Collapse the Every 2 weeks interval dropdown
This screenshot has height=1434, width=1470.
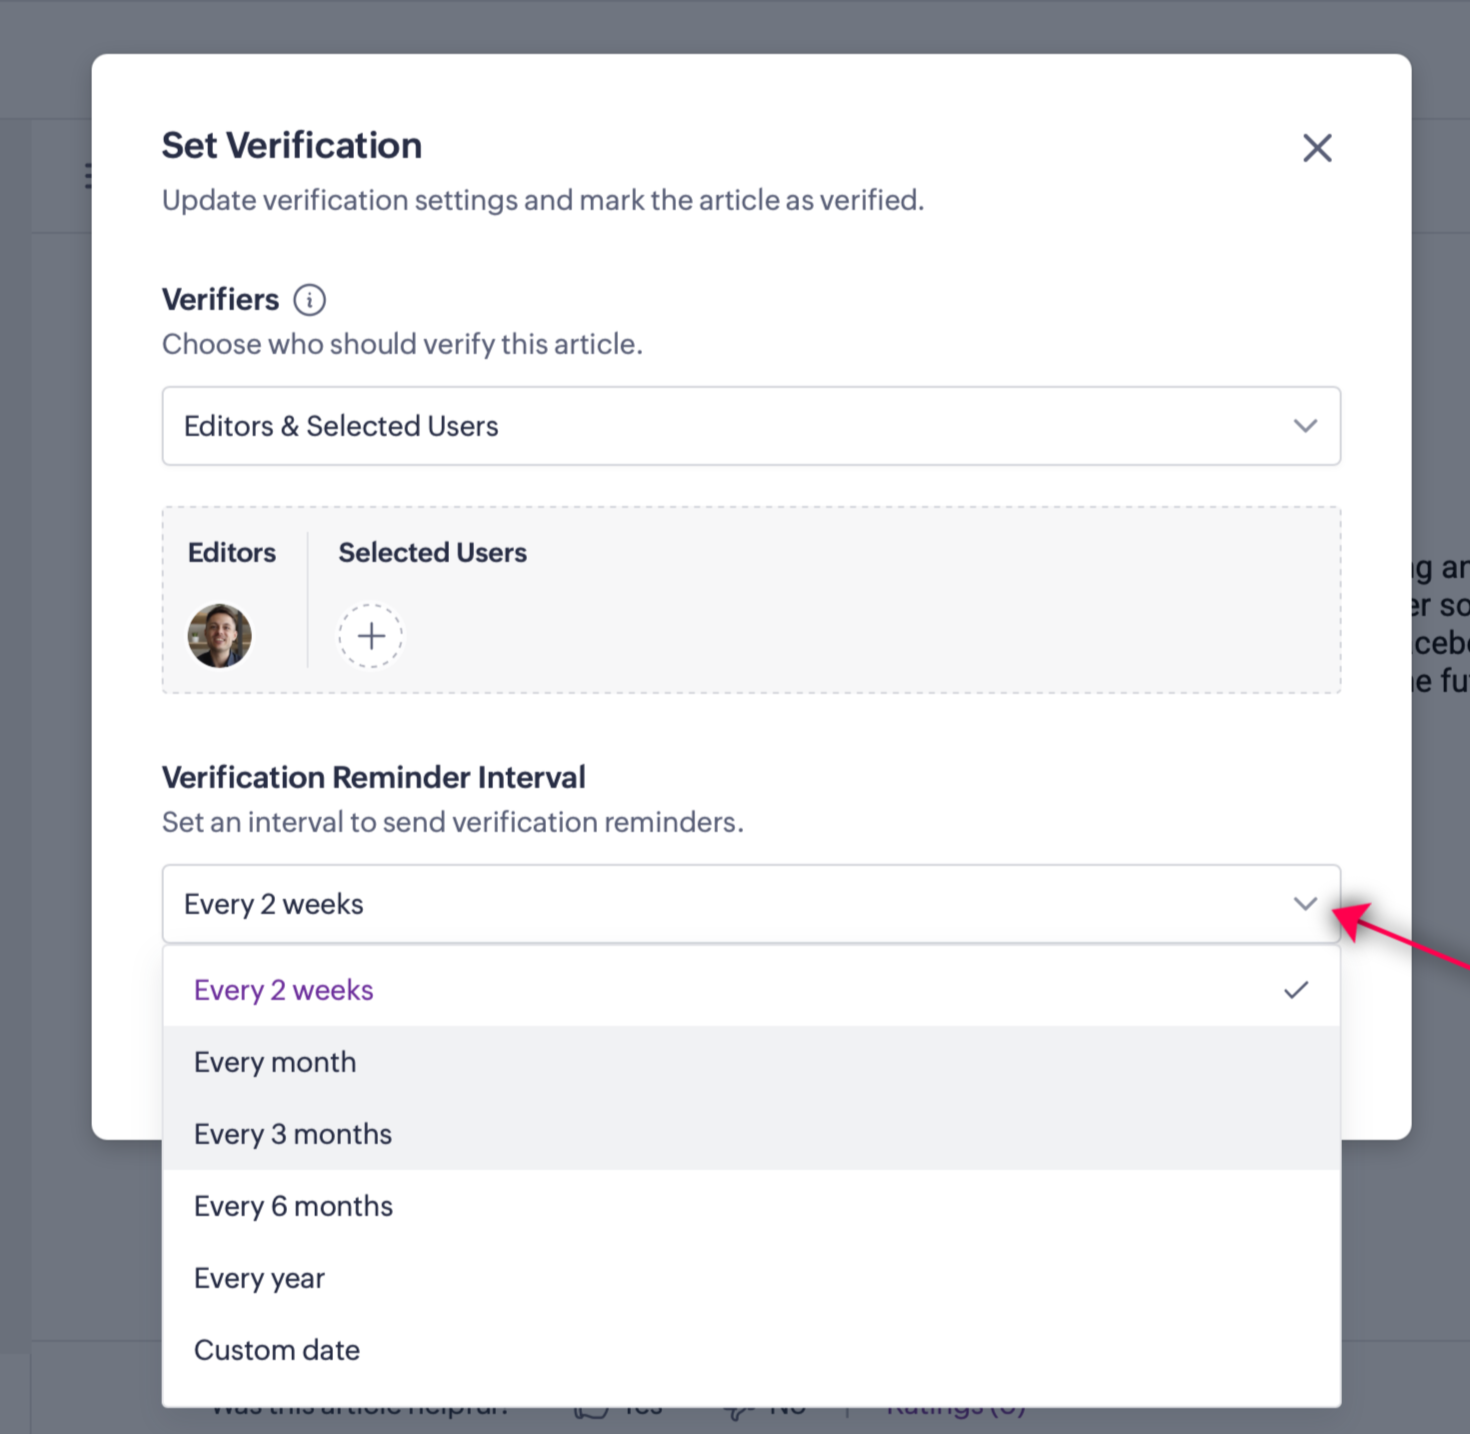coord(751,904)
